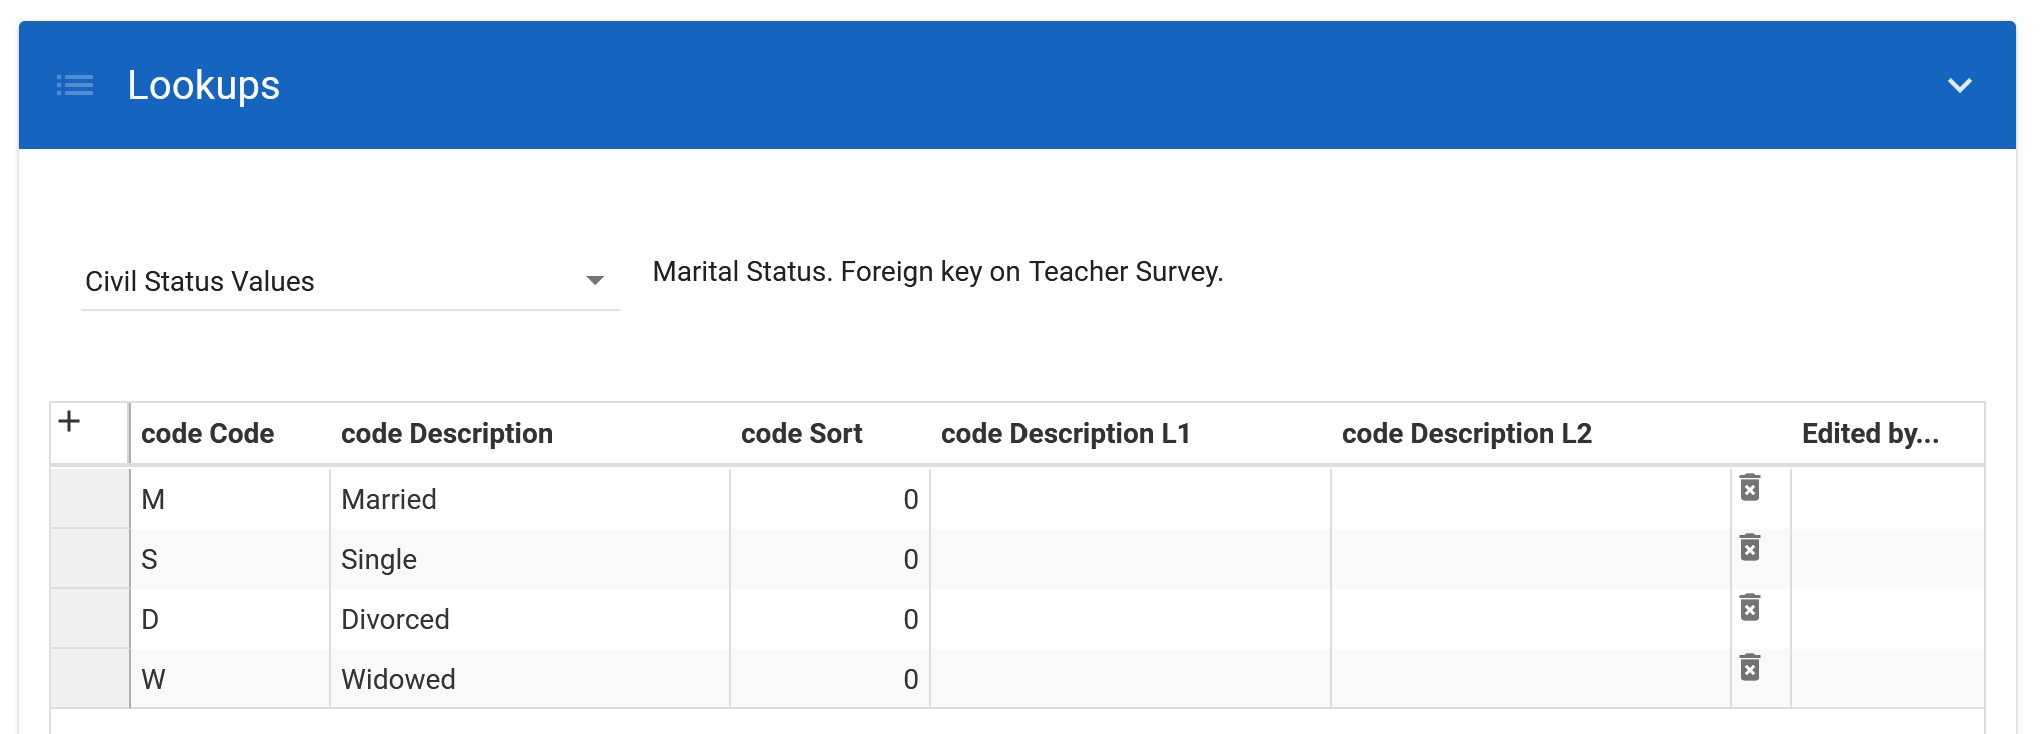Click the code Description L1 header

coord(1065,433)
